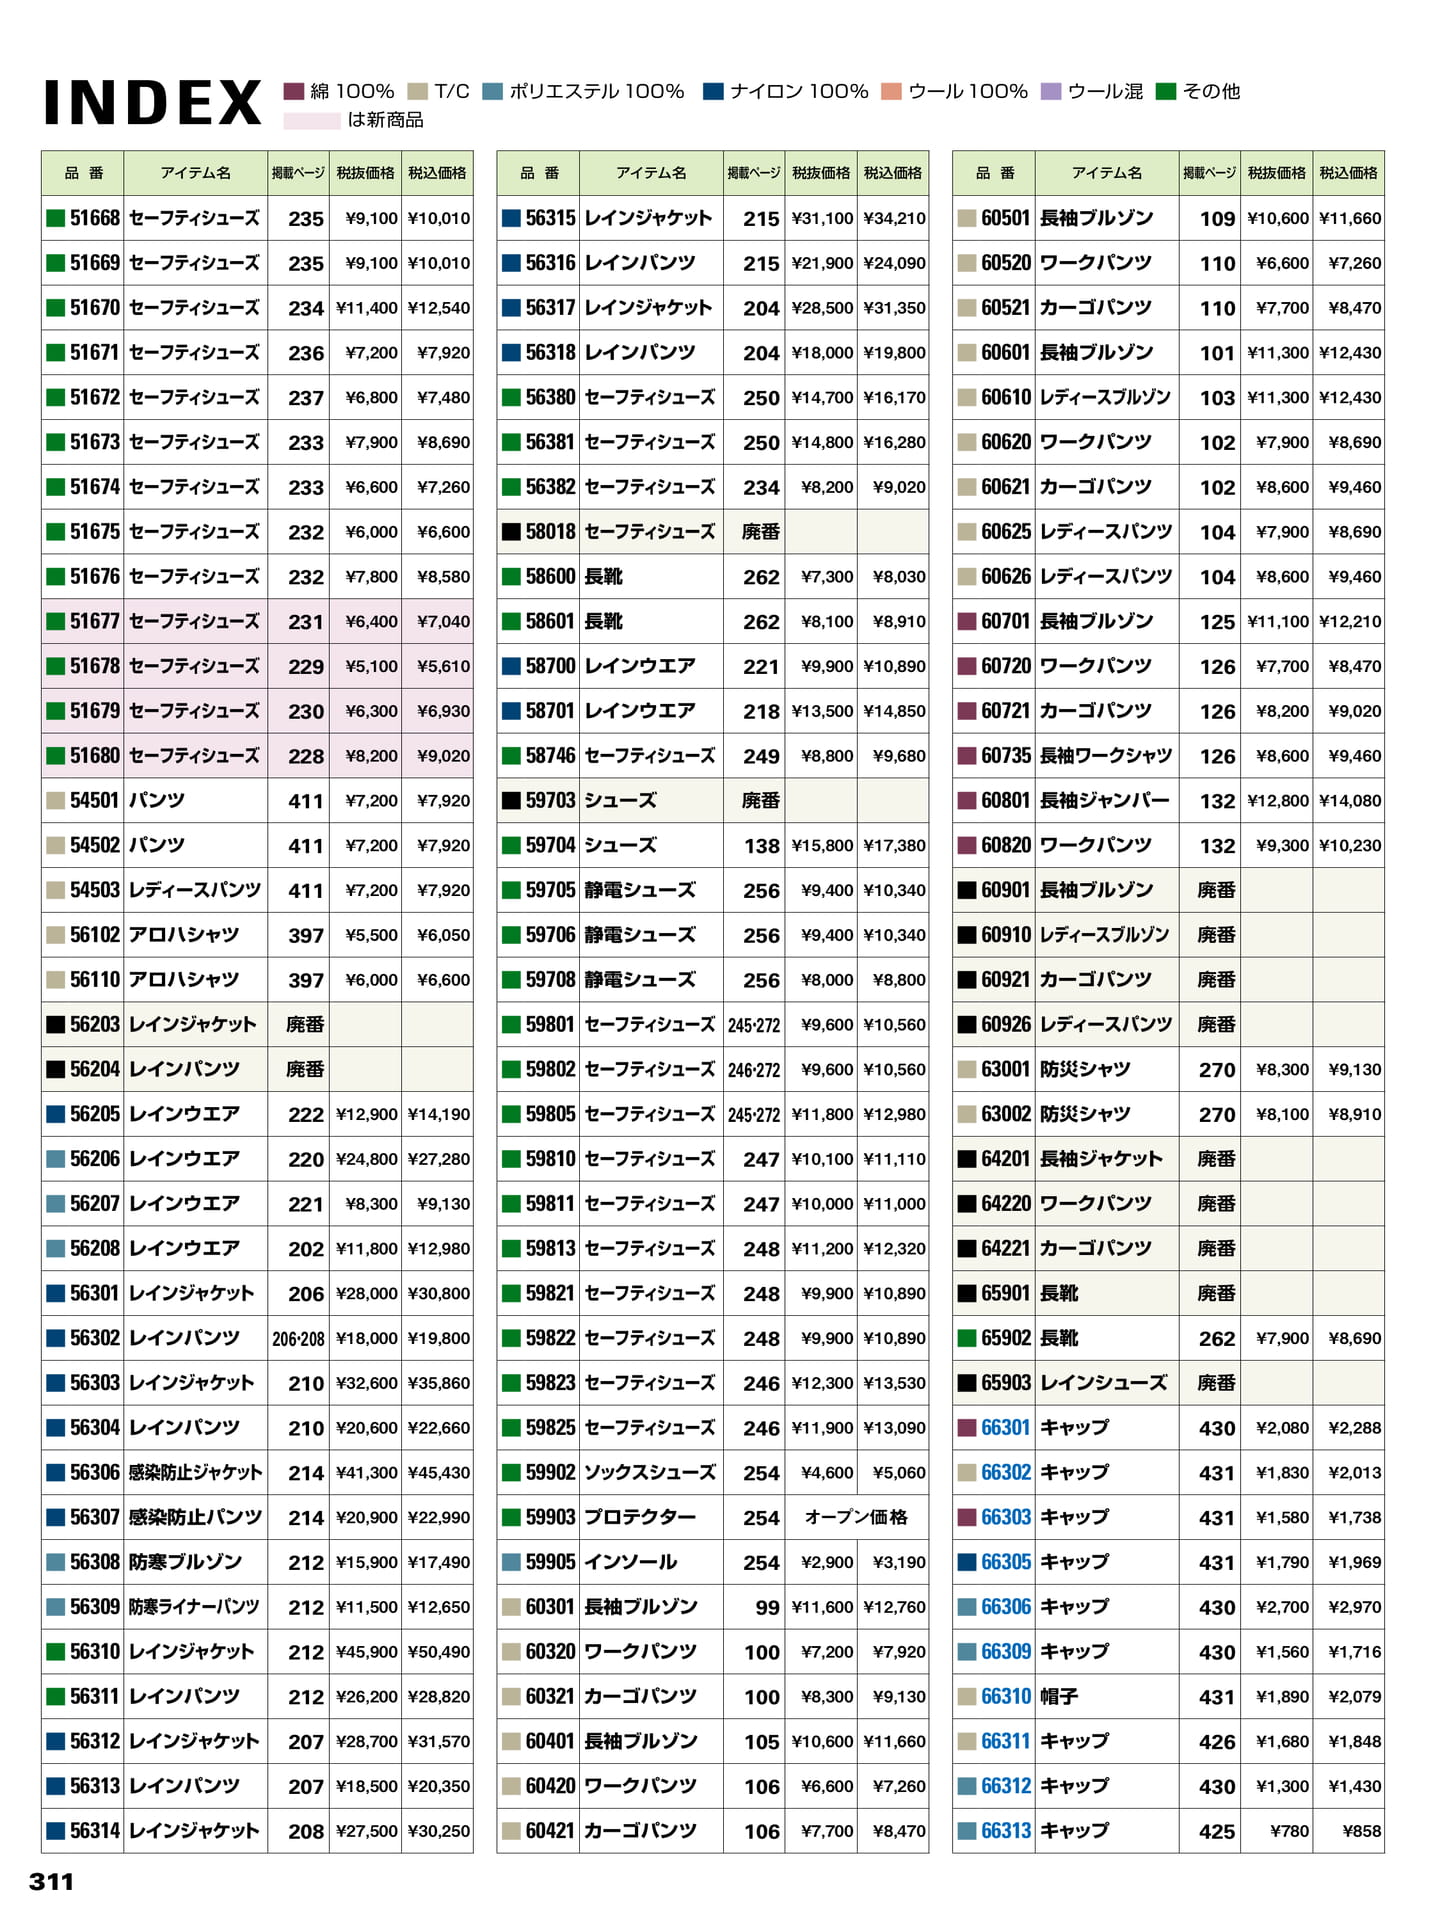Click the ソックスシューズ item name
The image size is (1440, 1920).
pyautogui.click(x=650, y=1473)
